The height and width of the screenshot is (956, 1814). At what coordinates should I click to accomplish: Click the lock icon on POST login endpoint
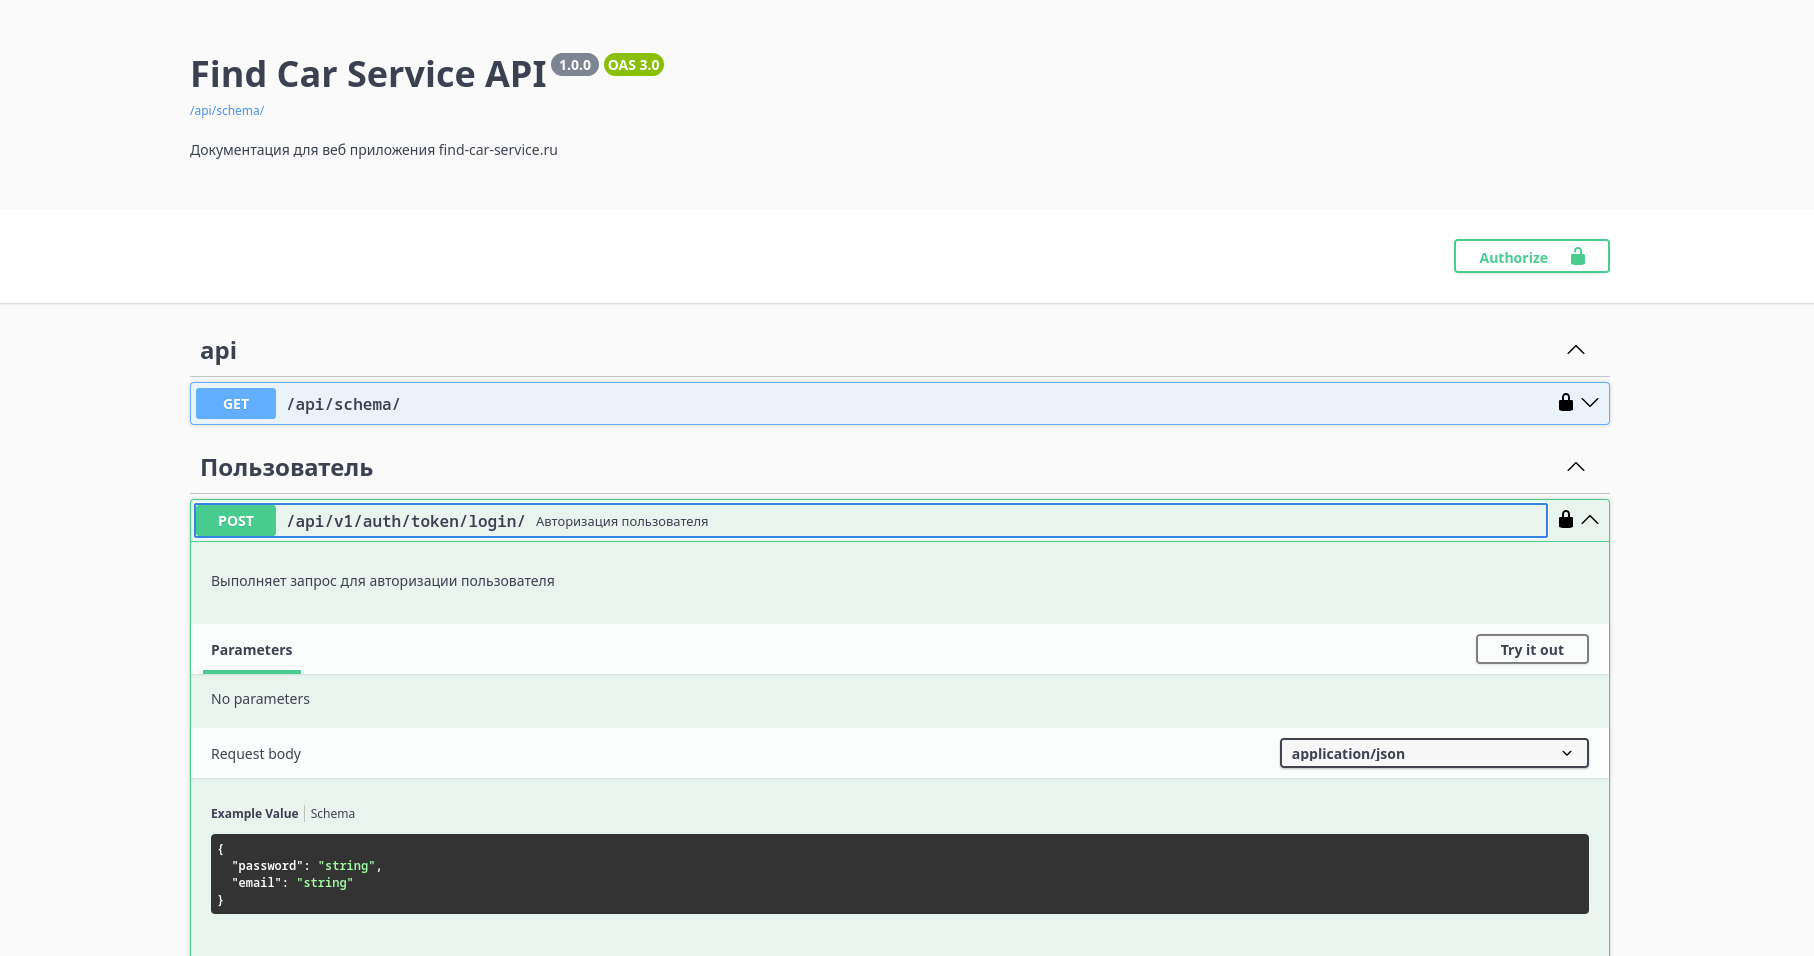[1565, 519]
